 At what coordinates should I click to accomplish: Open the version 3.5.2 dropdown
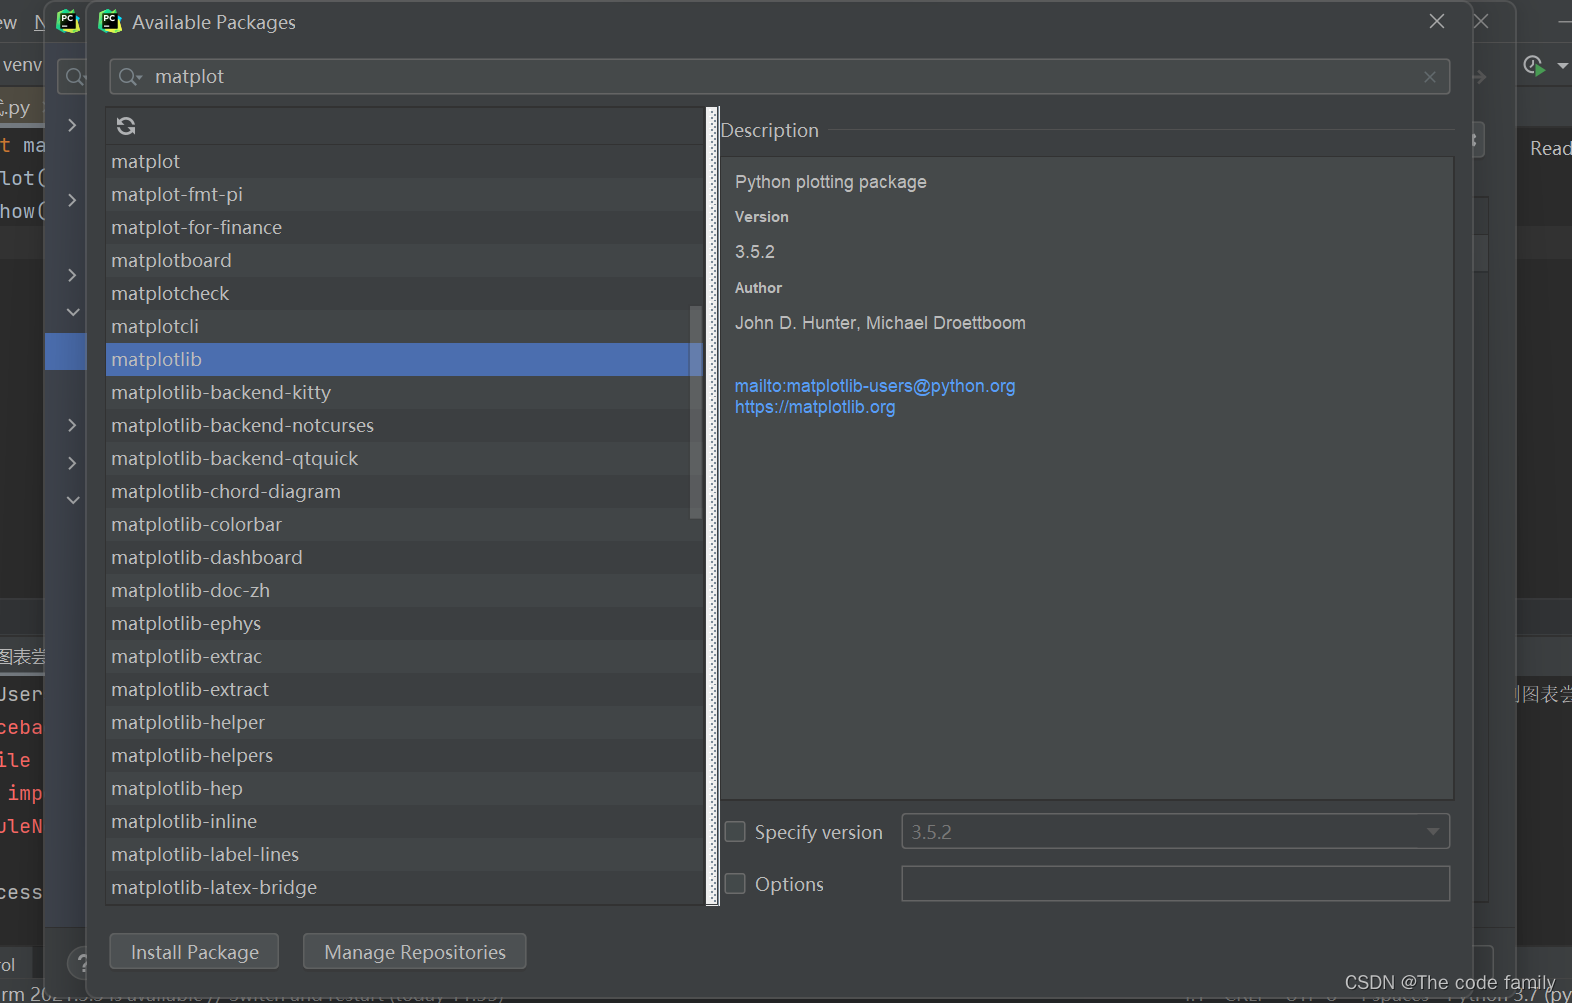1433,832
